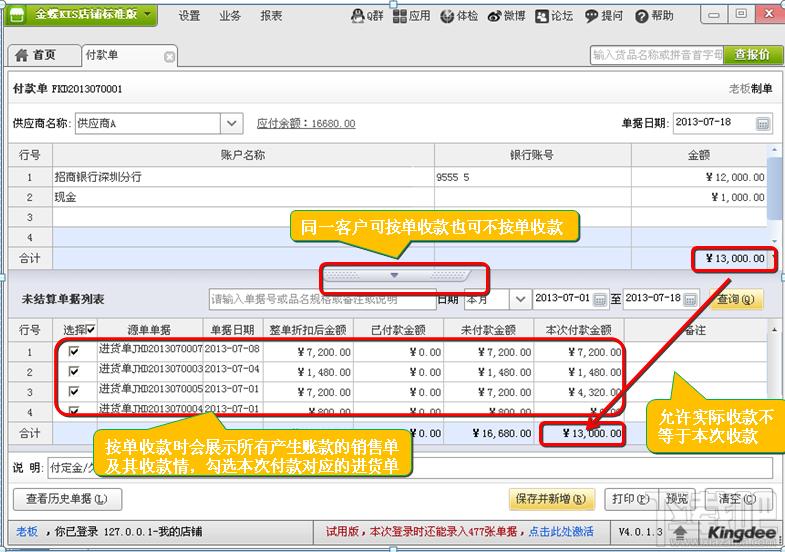
Task: Click the 预览 button
Action: click(x=677, y=499)
